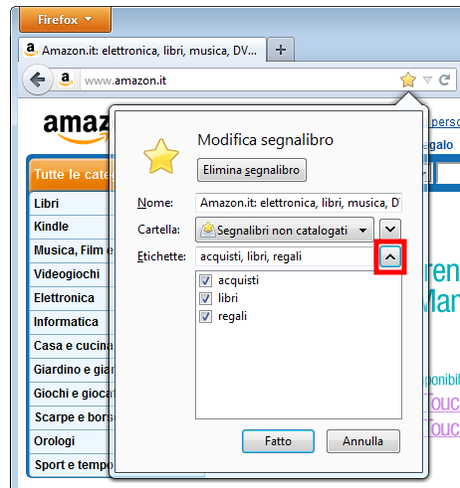This screenshot has width=460, height=488.
Task: Click the Amazon logo on the page
Action: click(x=76, y=128)
